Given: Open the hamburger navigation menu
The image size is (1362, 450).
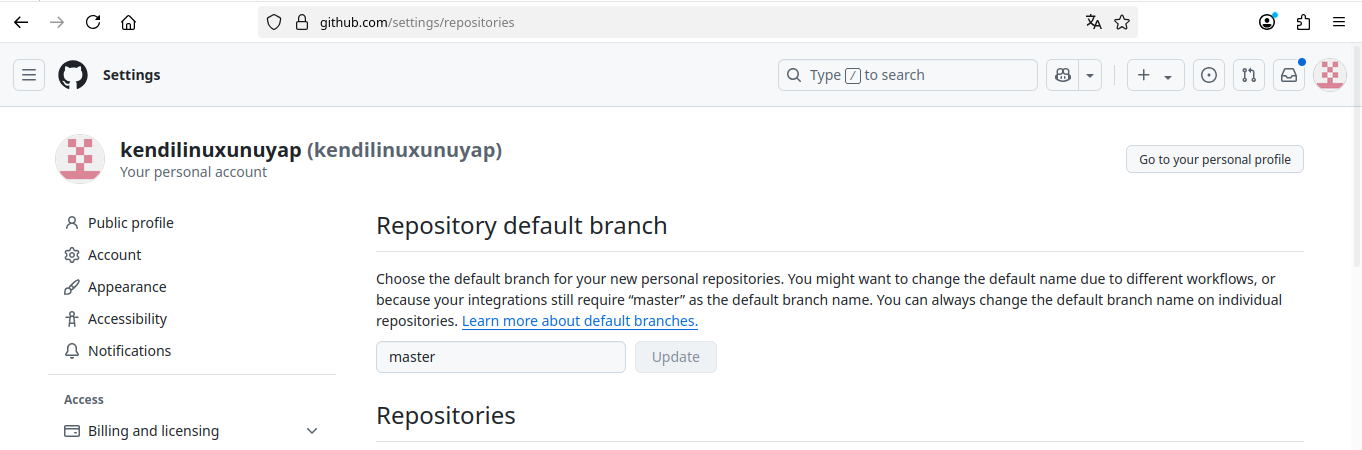Looking at the screenshot, I should tap(29, 75).
